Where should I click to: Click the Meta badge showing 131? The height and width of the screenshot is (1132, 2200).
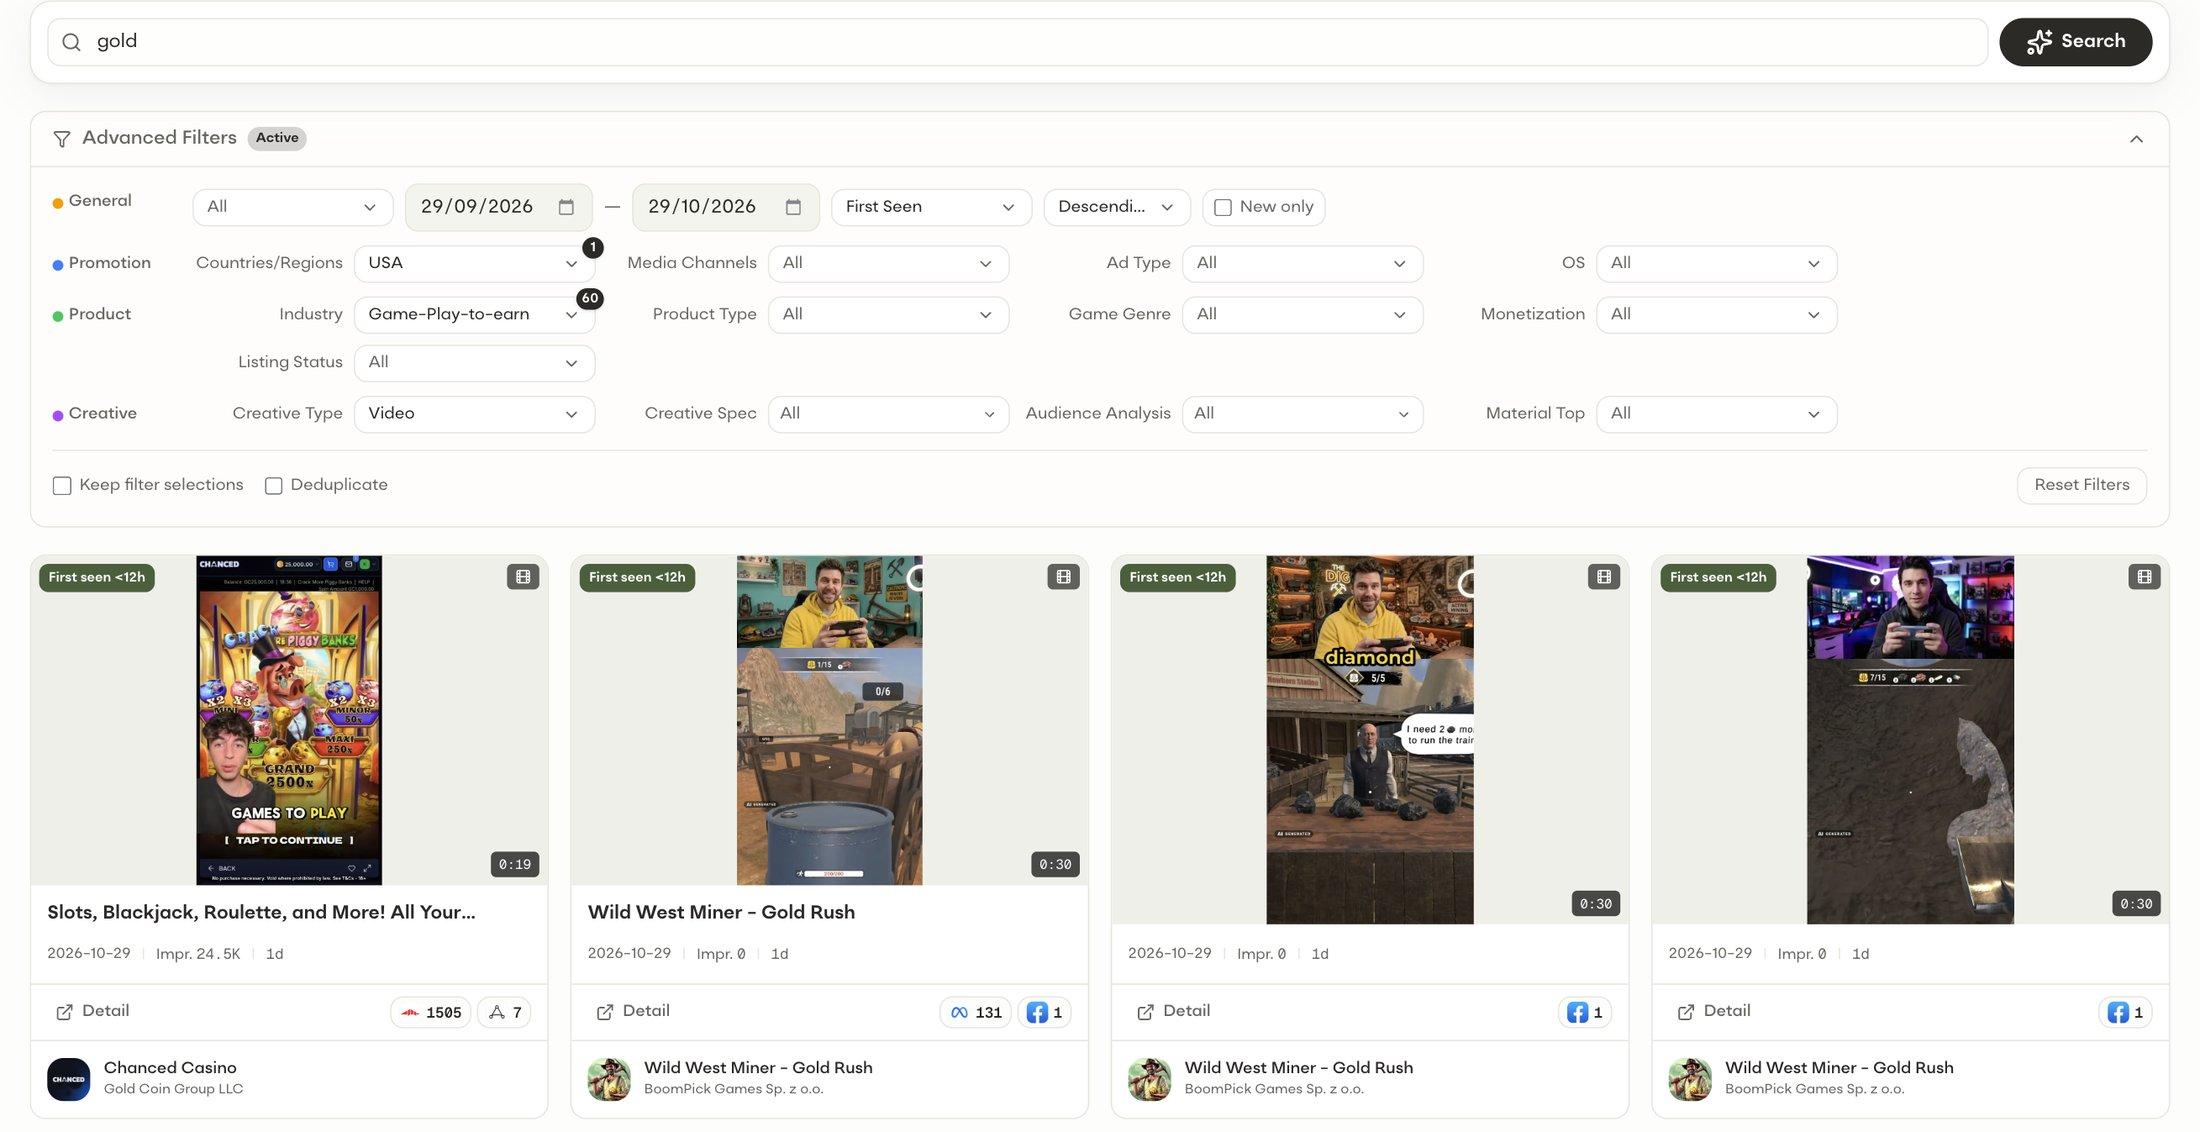pos(976,1012)
